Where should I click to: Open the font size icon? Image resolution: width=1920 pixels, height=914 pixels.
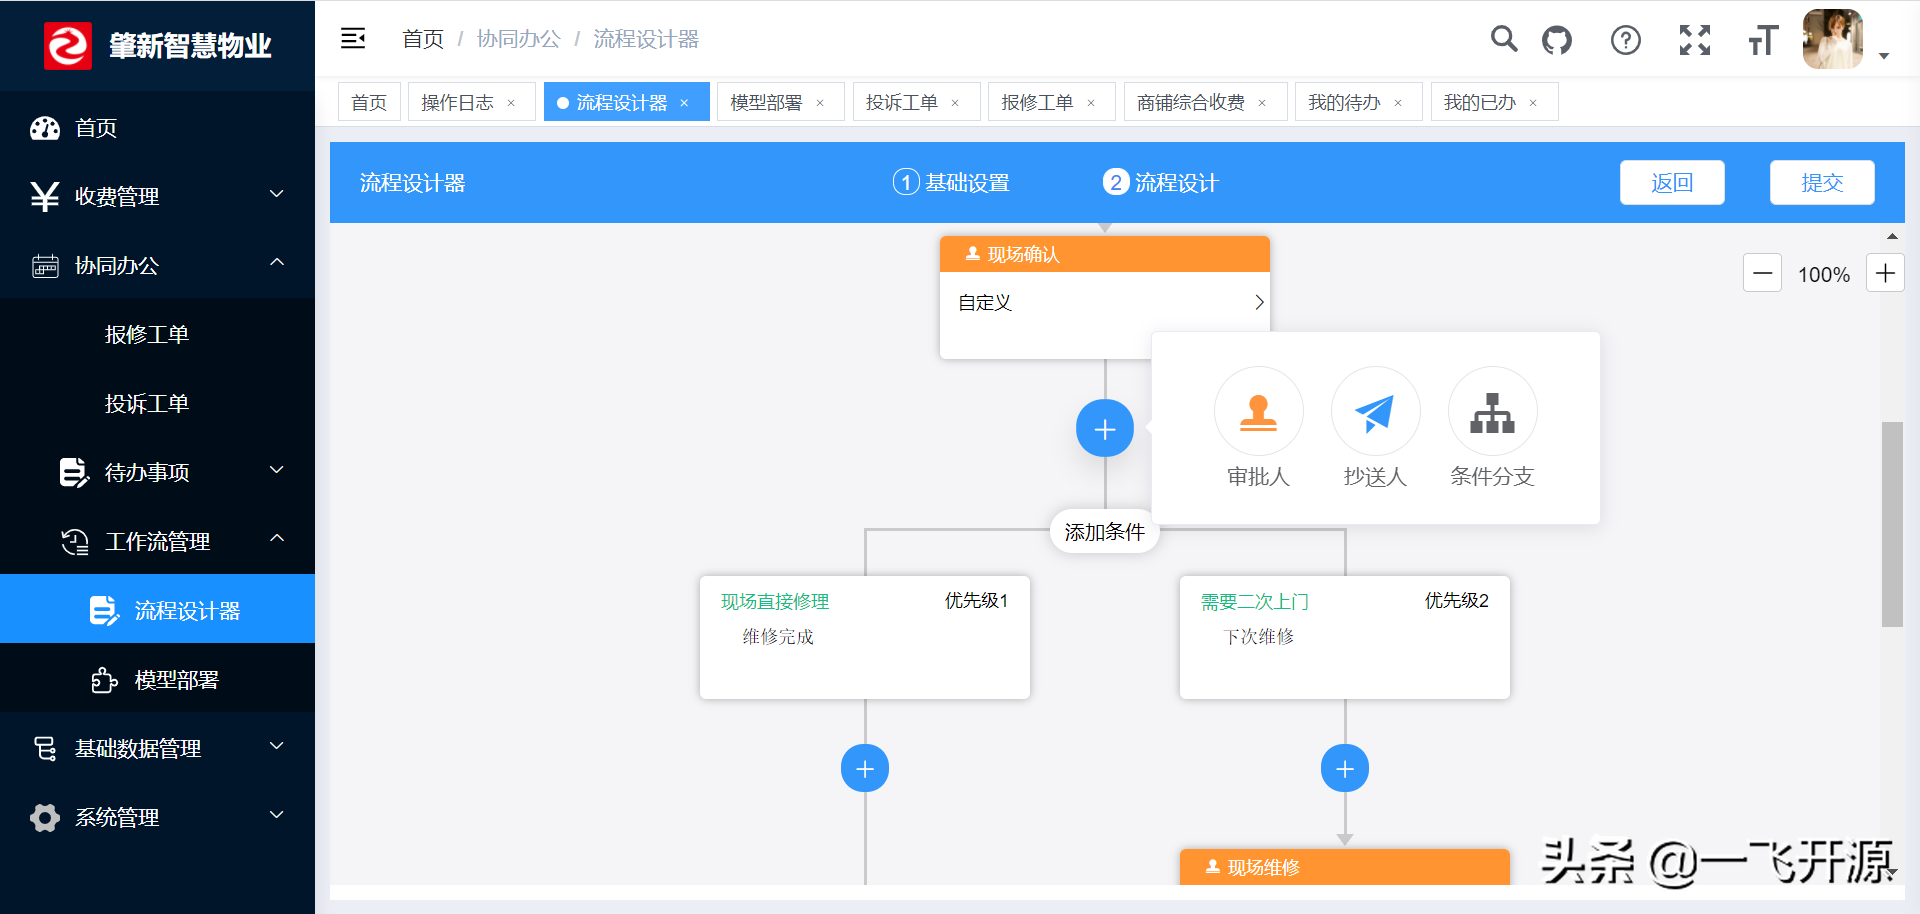coord(1763,40)
